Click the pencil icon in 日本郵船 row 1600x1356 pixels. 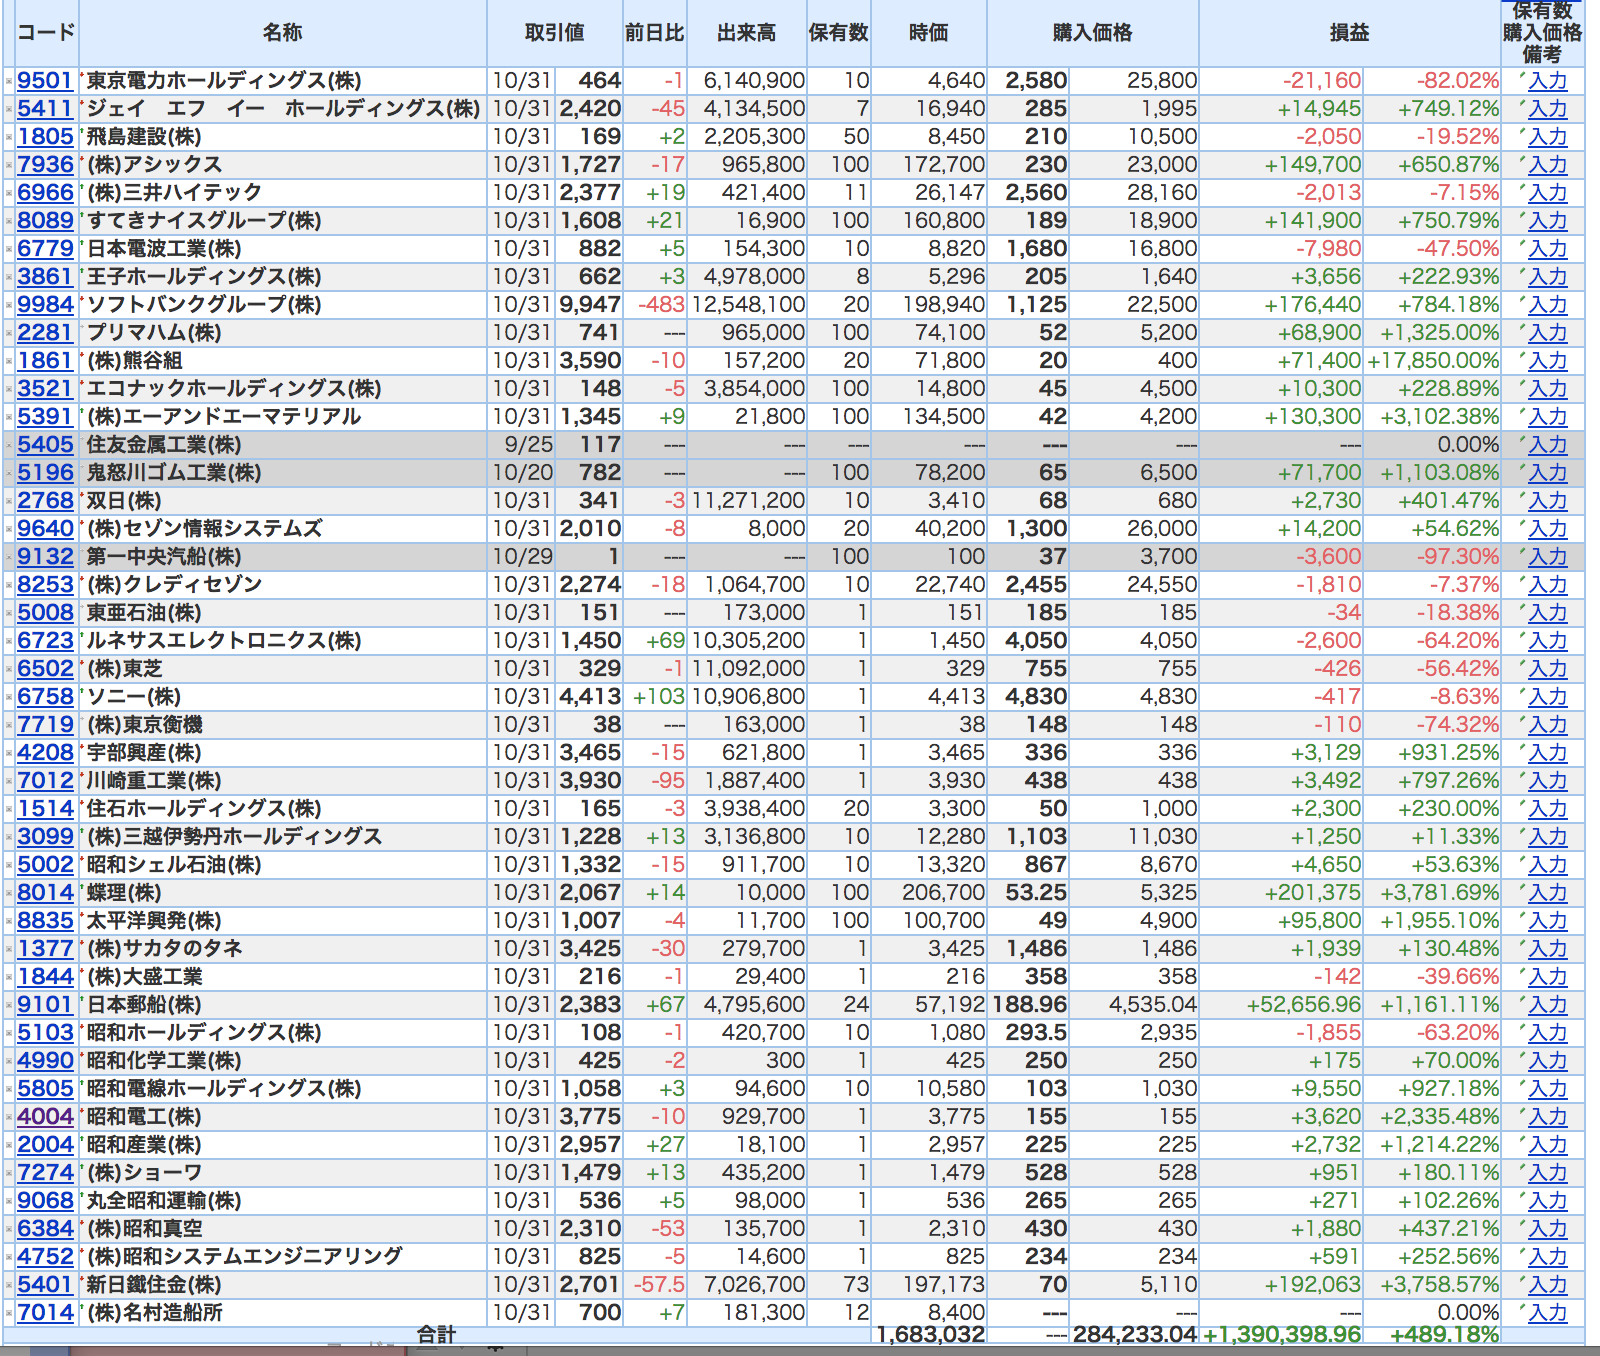click(x=1521, y=1000)
